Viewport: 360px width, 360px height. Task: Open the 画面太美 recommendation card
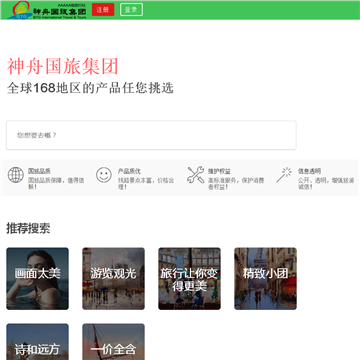point(38,279)
